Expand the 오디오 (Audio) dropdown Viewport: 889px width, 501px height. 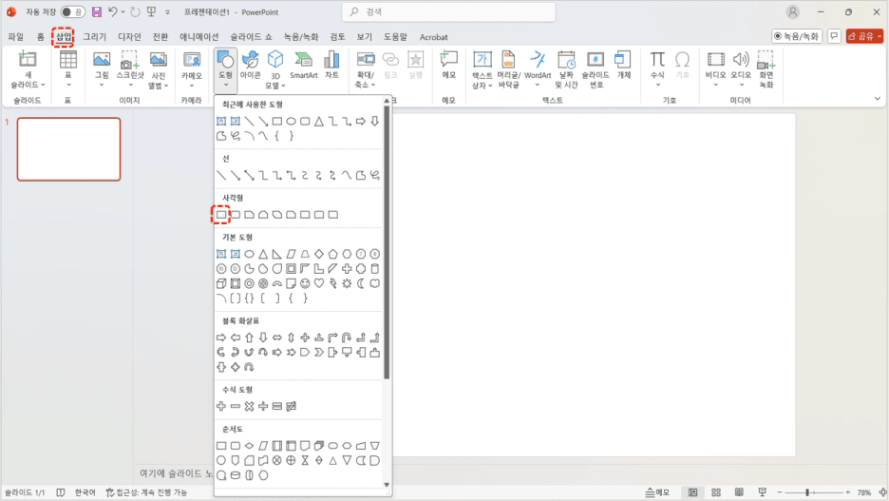pos(741,84)
